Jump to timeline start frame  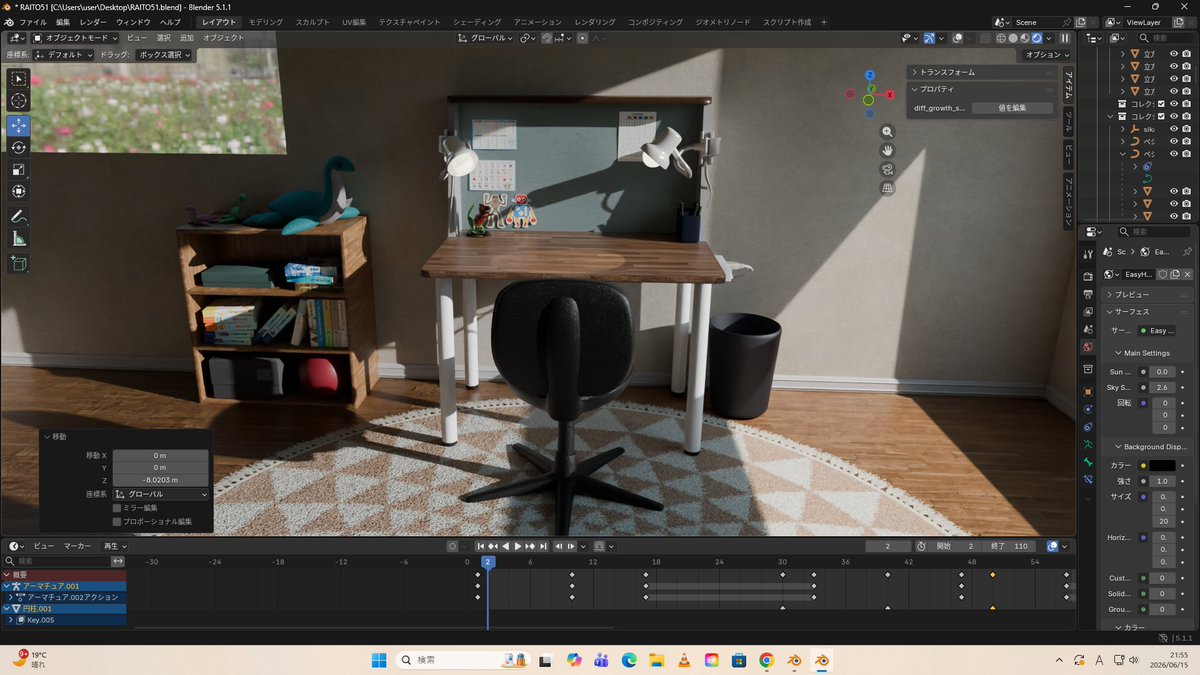(x=480, y=546)
